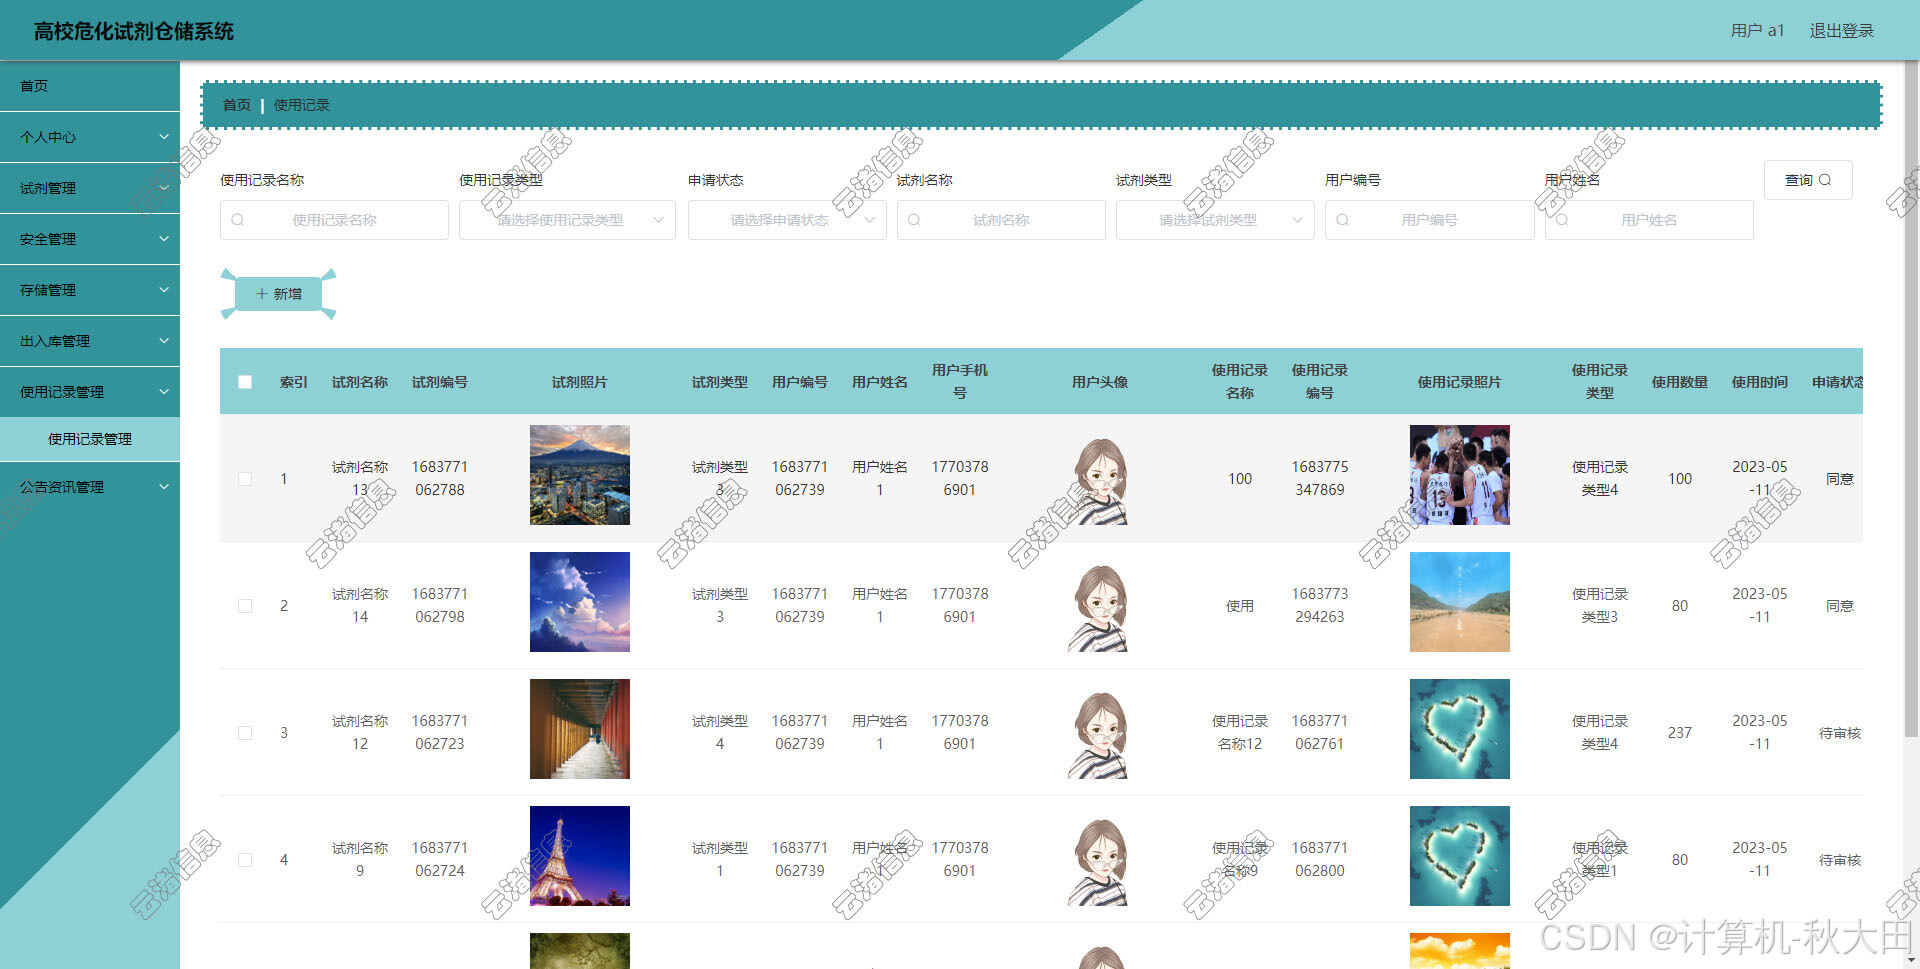Check the checkbox for row index 3

(x=245, y=733)
